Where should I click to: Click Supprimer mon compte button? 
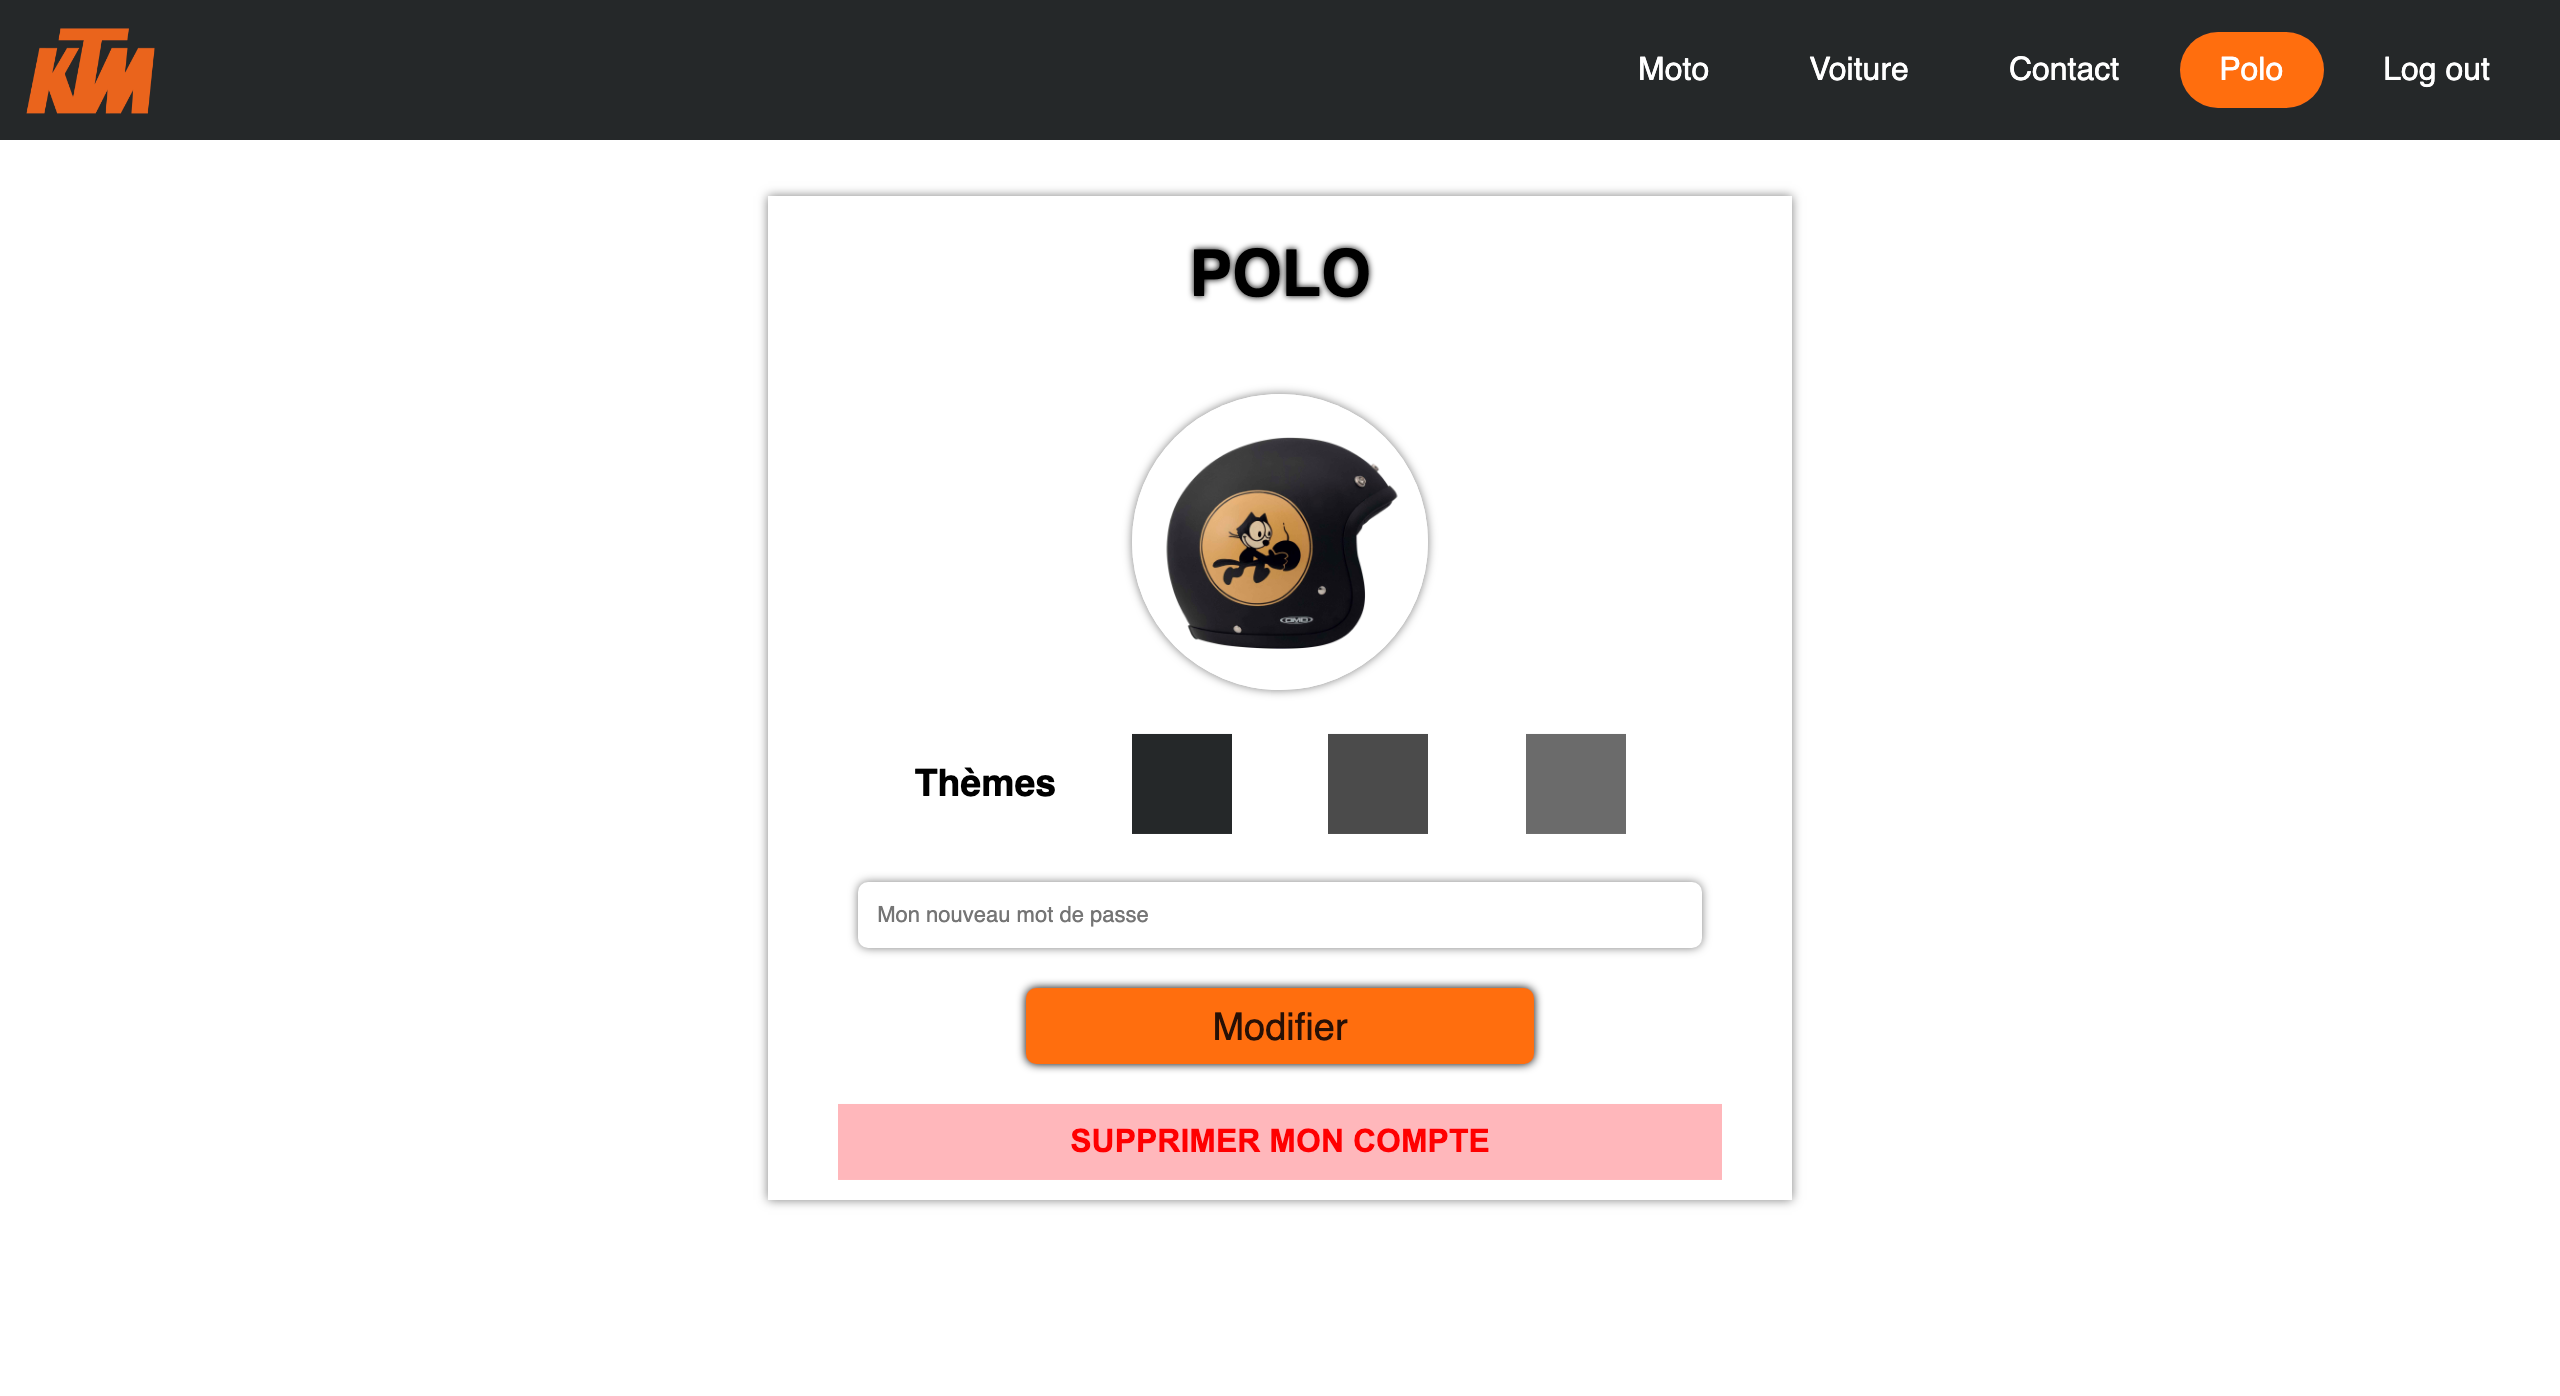[1279, 1141]
